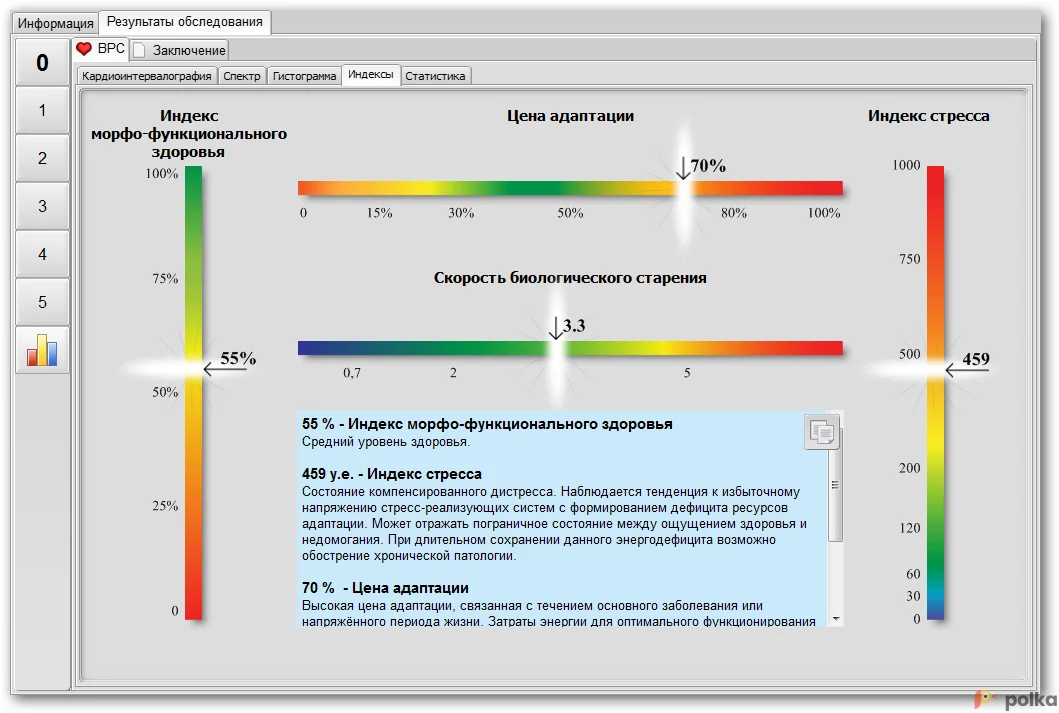Switch to the Кардиоинтервалография tab

click(x=146, y=76)
